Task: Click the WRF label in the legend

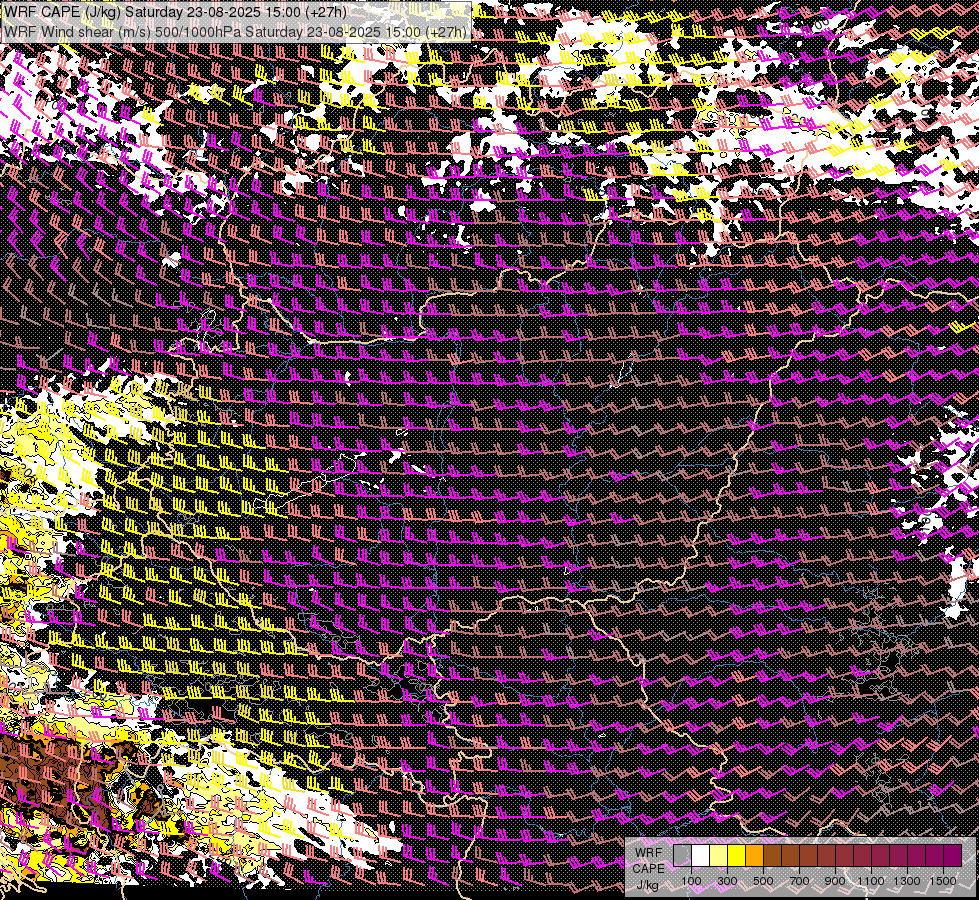Action: (649, 853)
